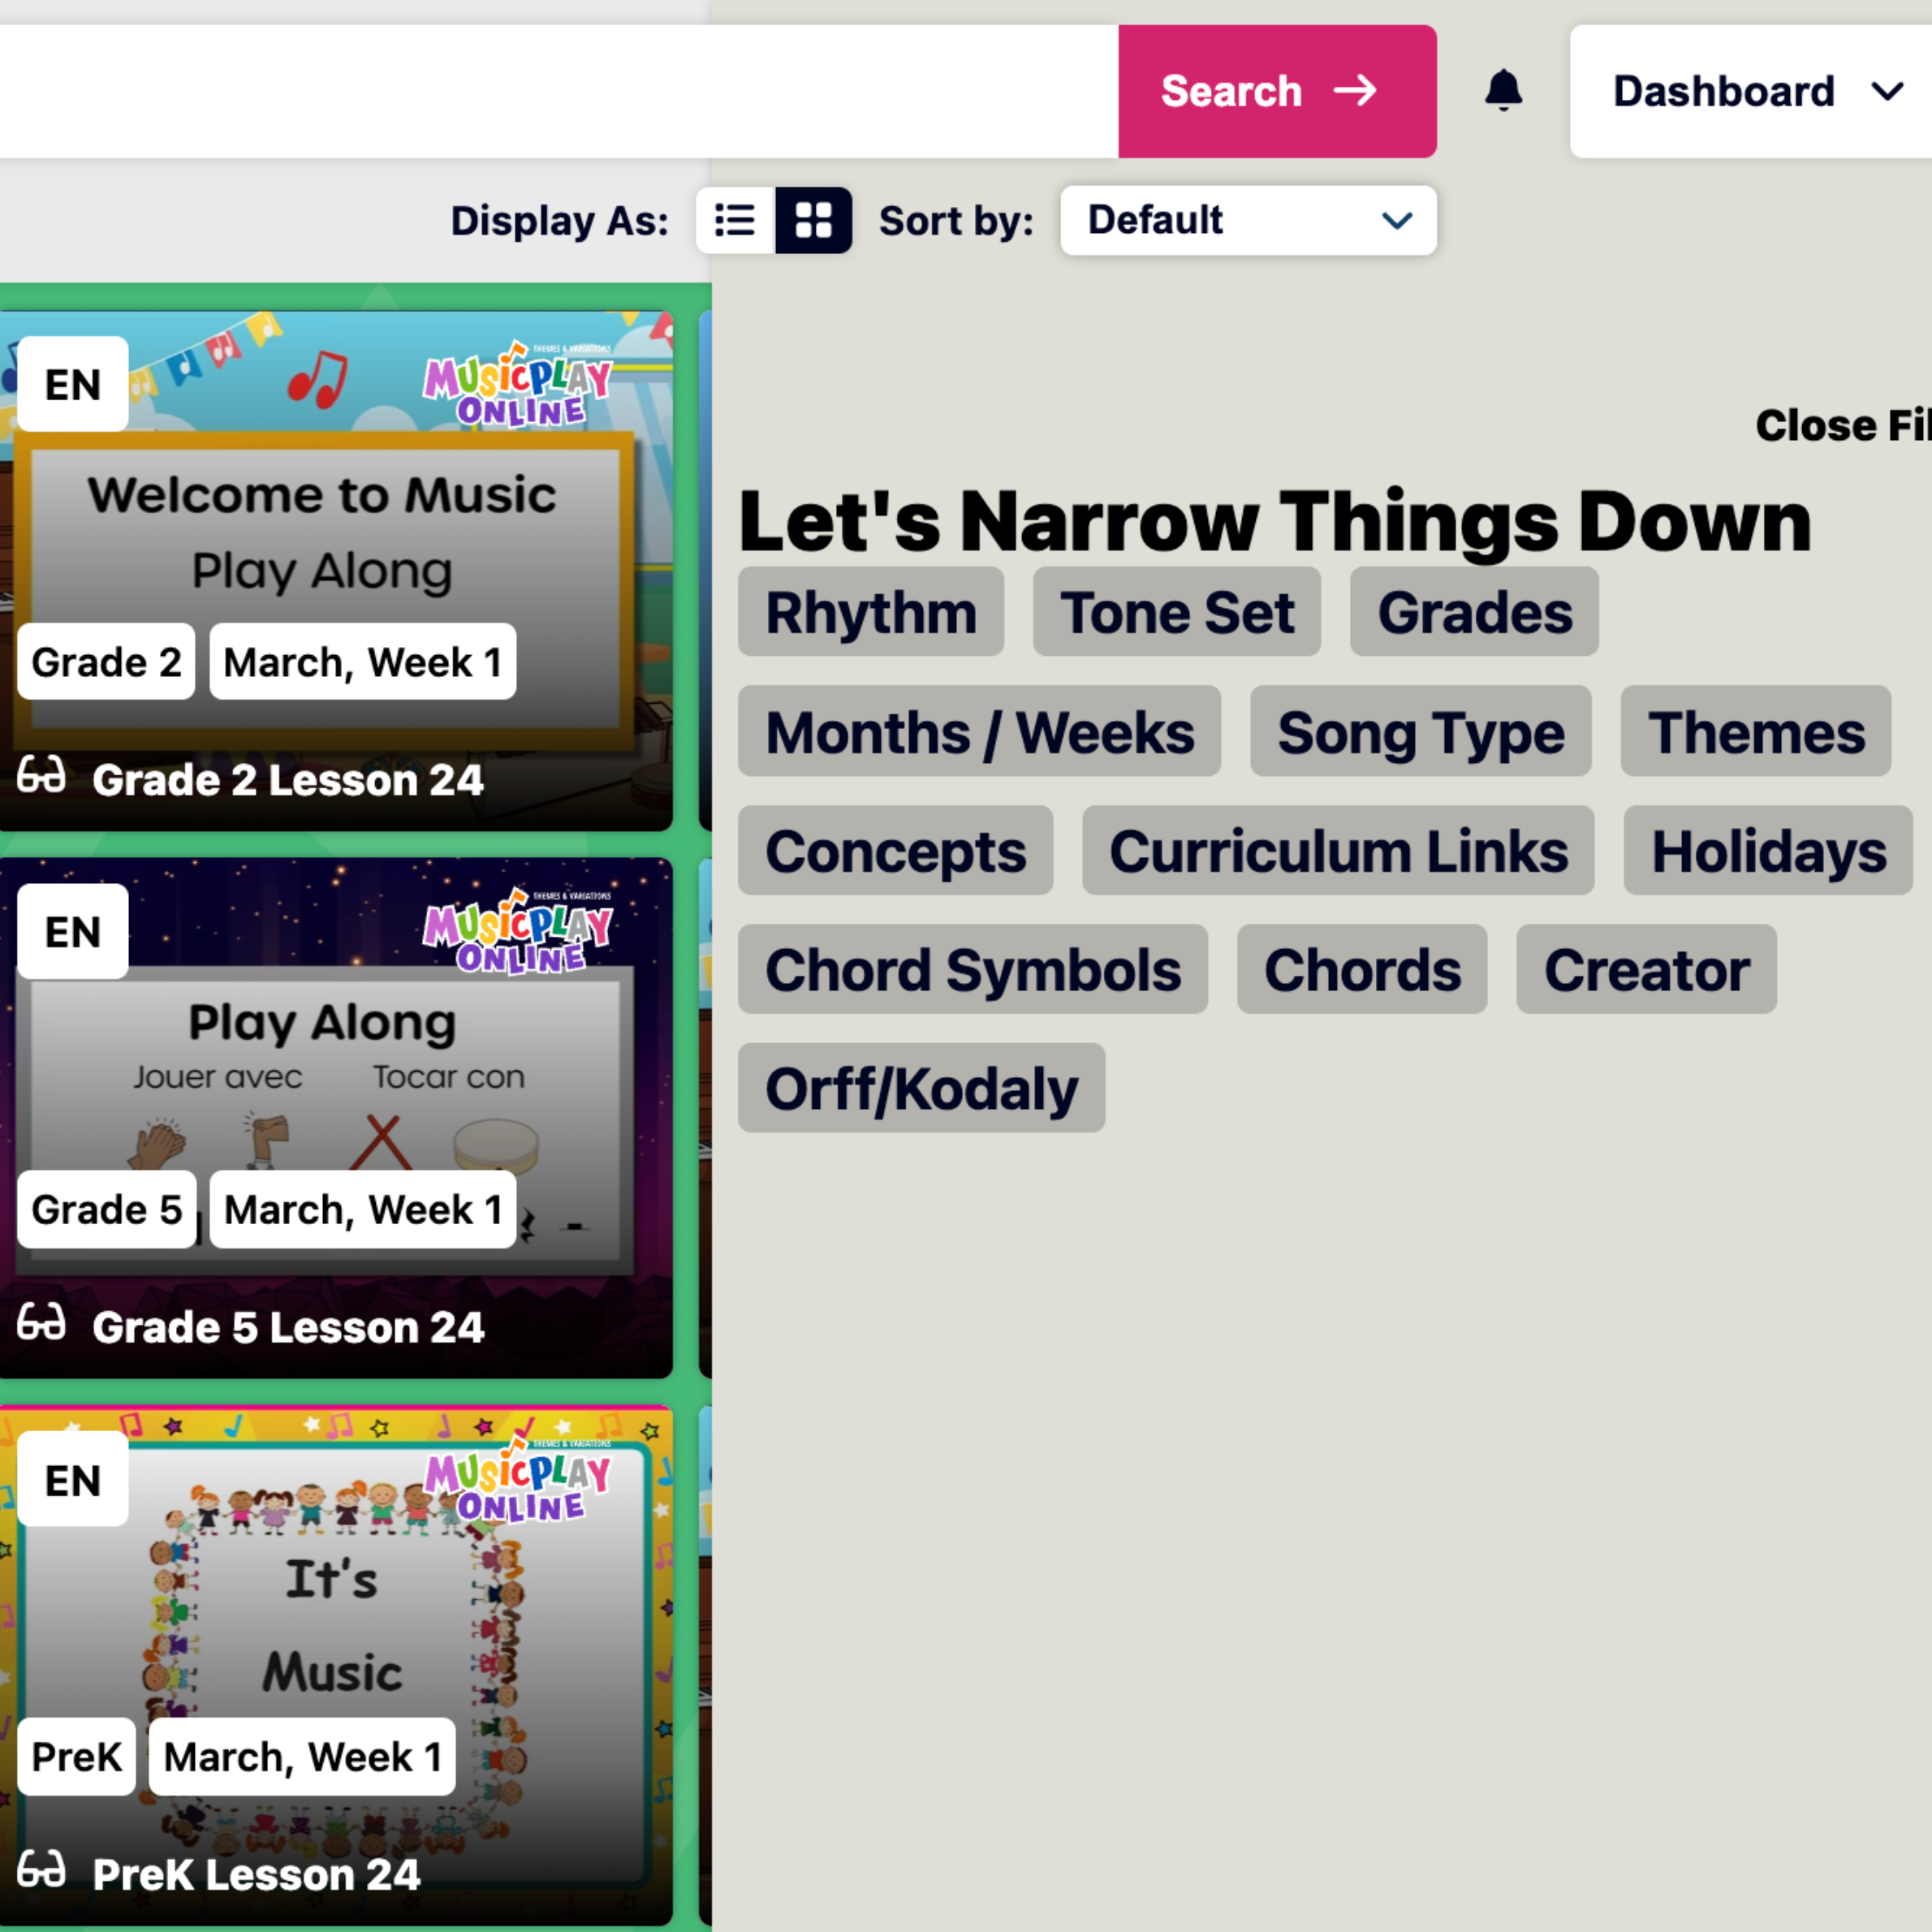Image resolution: width=1932 pixels, height=1932 pixels.
Task: Toggle the Holidays filter tag
Action: click(1767, 851)
